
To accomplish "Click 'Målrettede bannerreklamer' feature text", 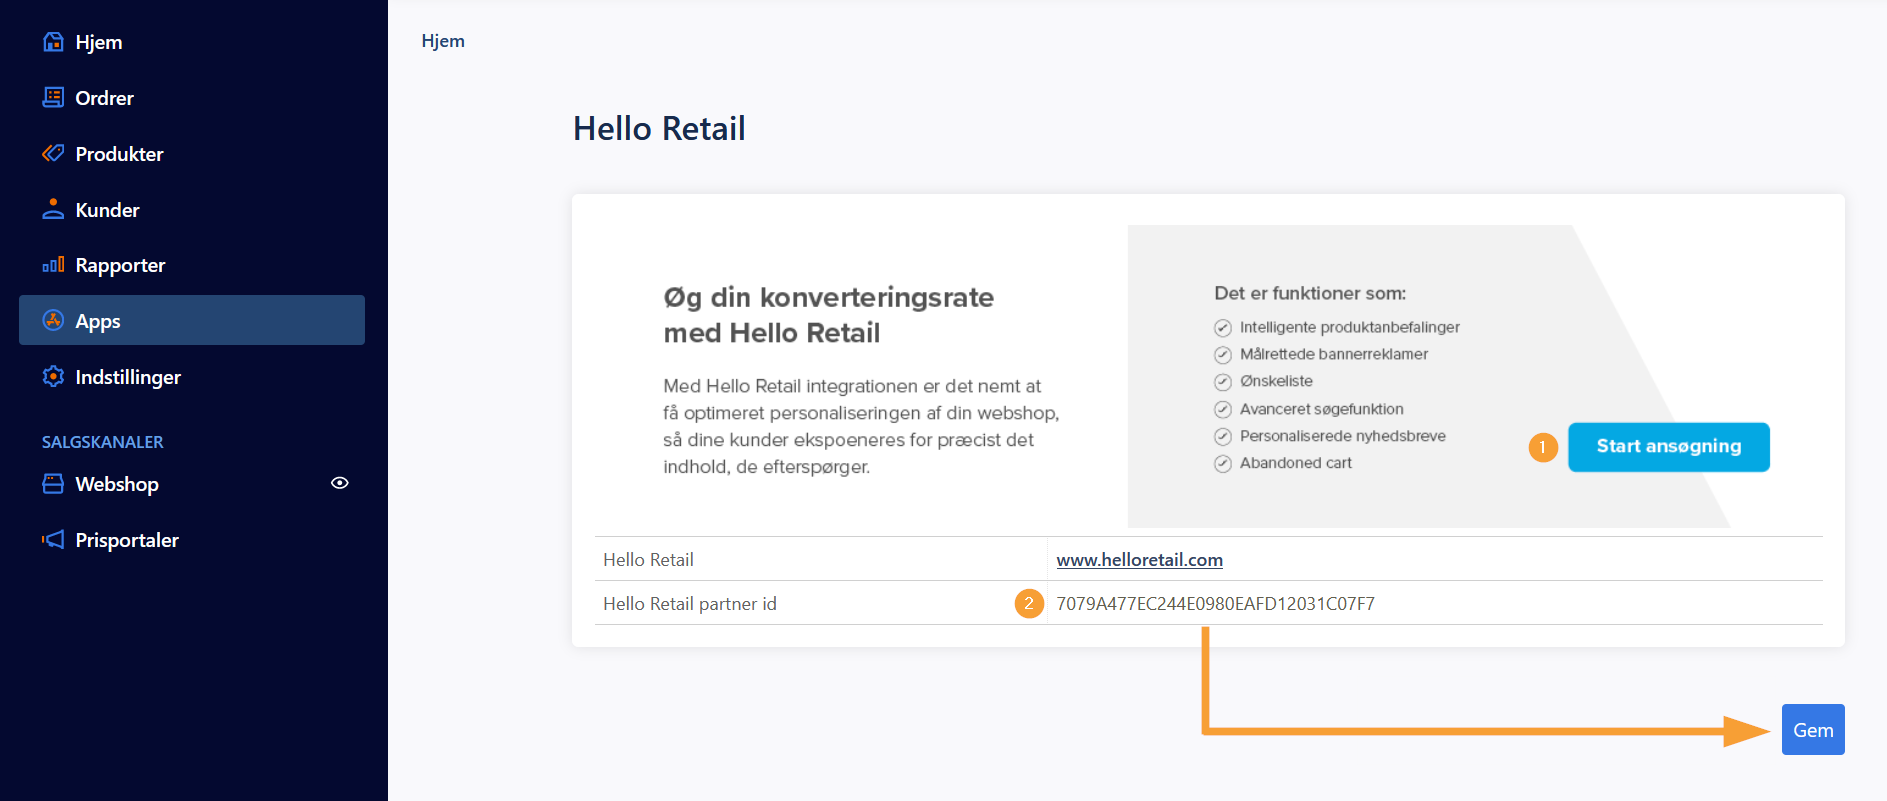I will coord(1333,354).
